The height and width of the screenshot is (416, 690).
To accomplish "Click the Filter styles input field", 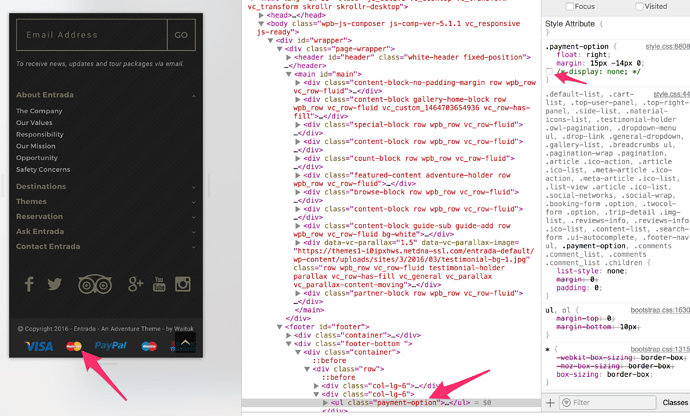I will click(608, 402).
